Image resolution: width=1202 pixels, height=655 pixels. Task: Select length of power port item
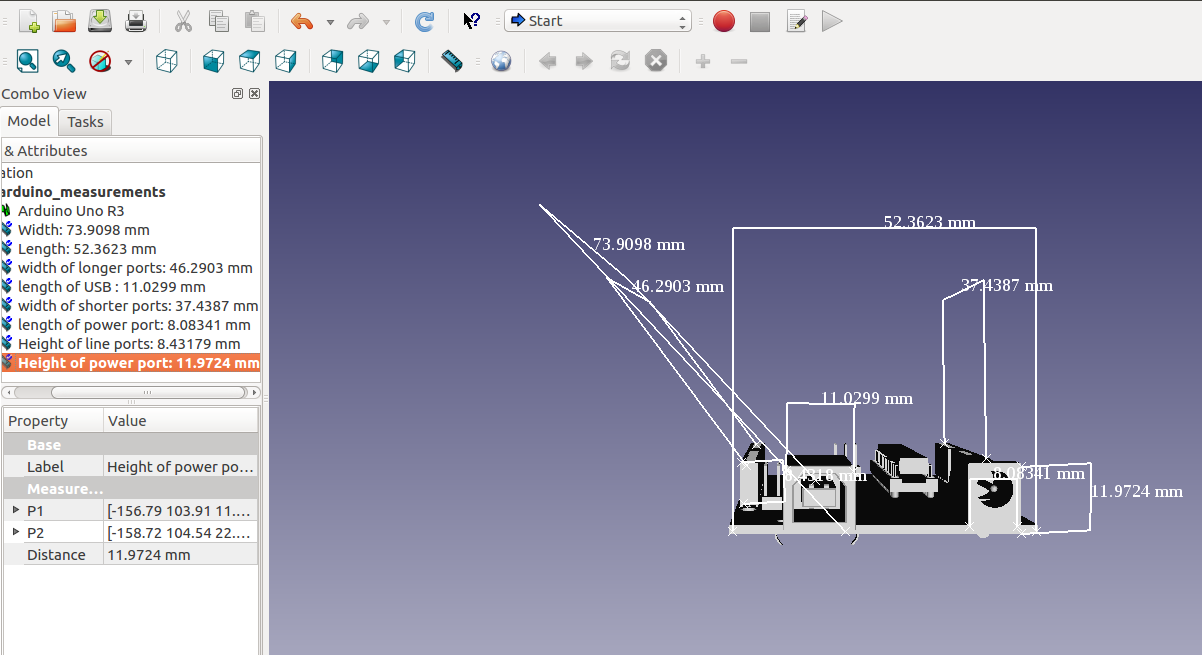[134, 325]
